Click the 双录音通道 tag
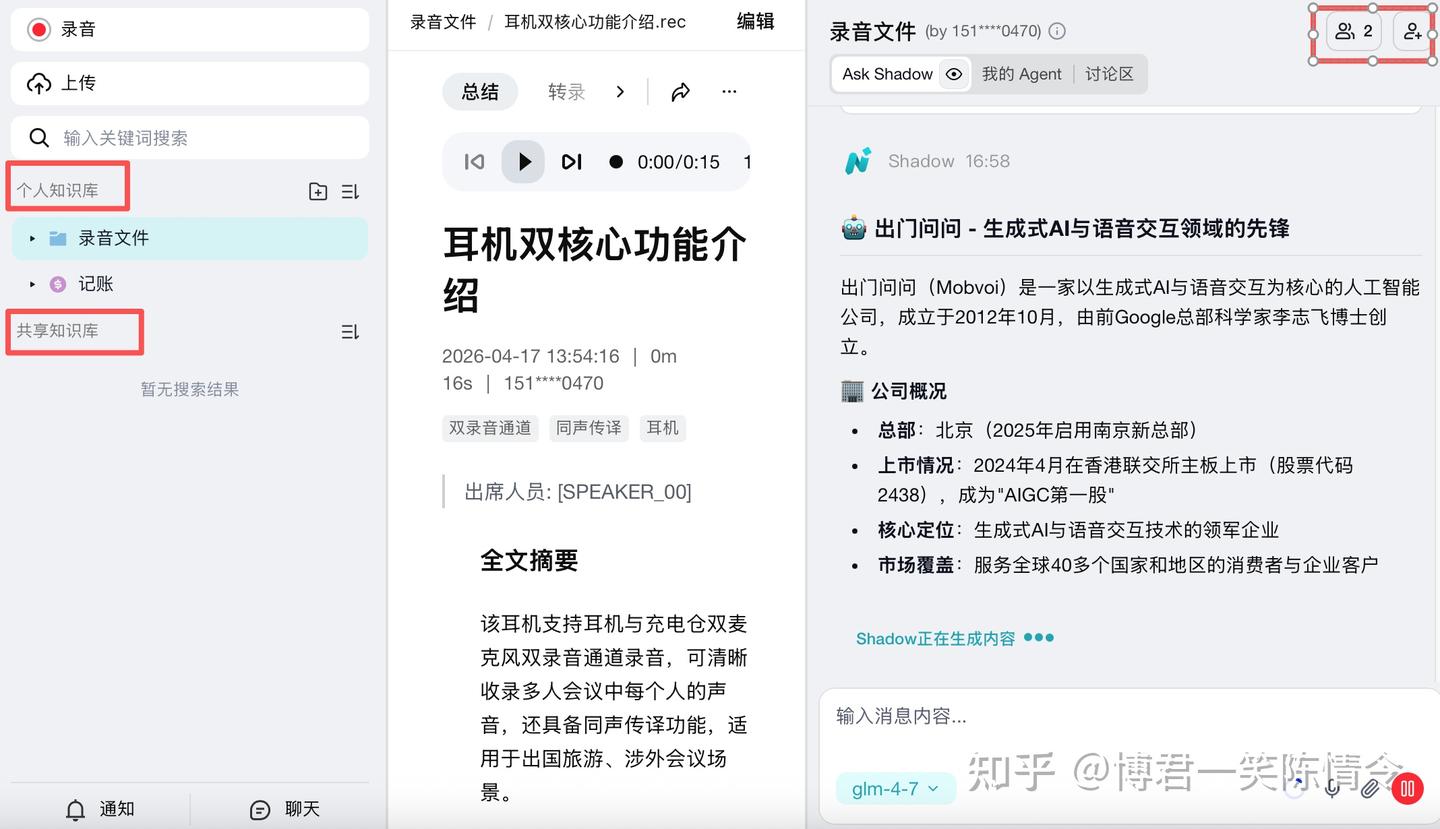1440x829 pixels. 490,428
